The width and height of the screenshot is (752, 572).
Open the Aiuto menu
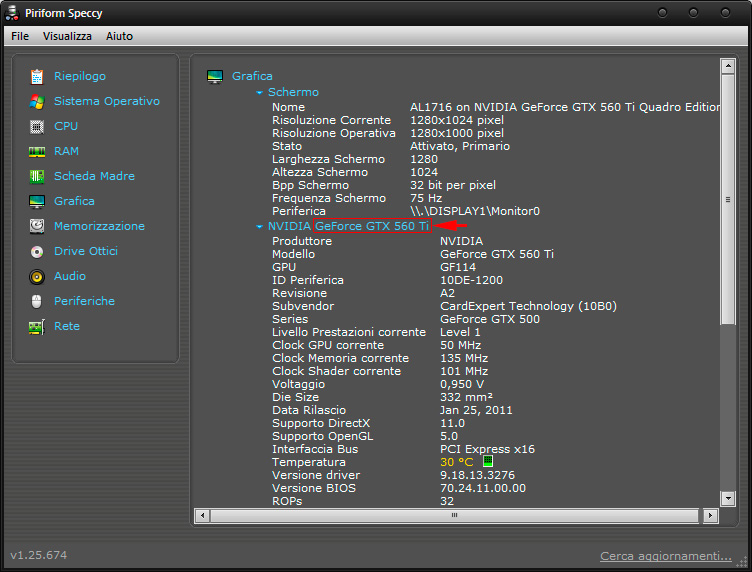pos(119,36)
